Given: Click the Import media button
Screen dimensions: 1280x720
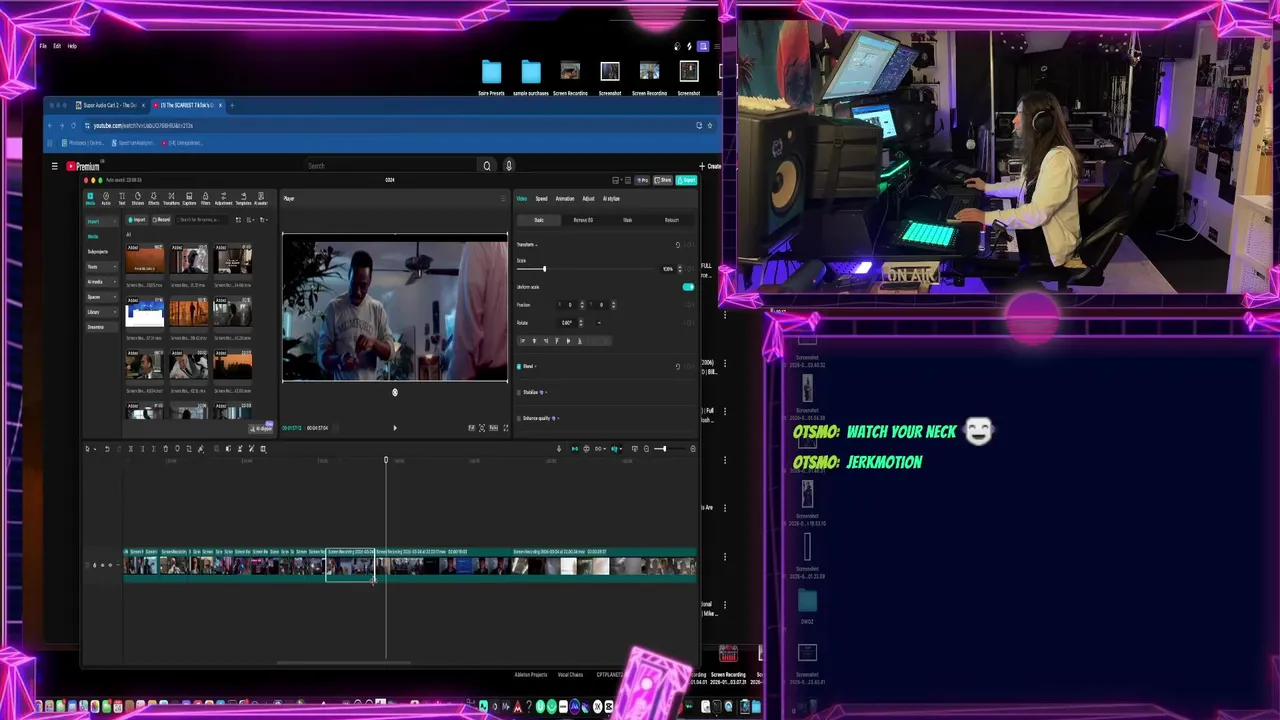Looking at the screenshot, I should coord(137,220).
